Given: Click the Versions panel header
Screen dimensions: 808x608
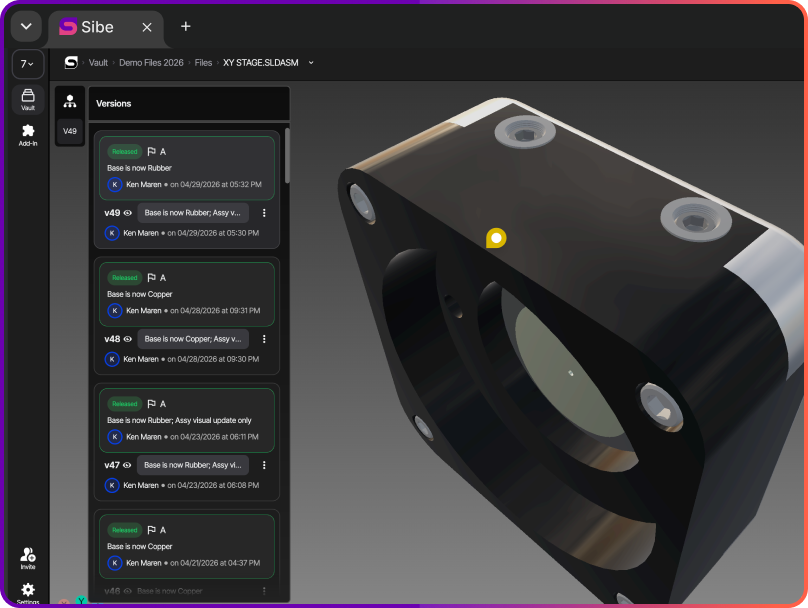Looking at the screenshot, I should tap(189, 104).
